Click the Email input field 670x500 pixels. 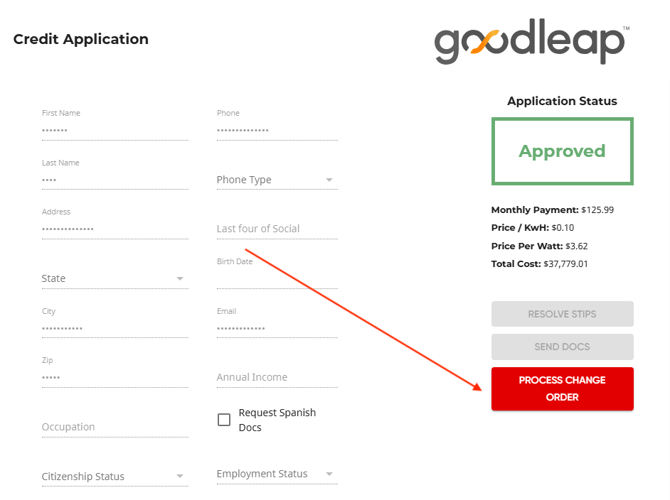276,328
